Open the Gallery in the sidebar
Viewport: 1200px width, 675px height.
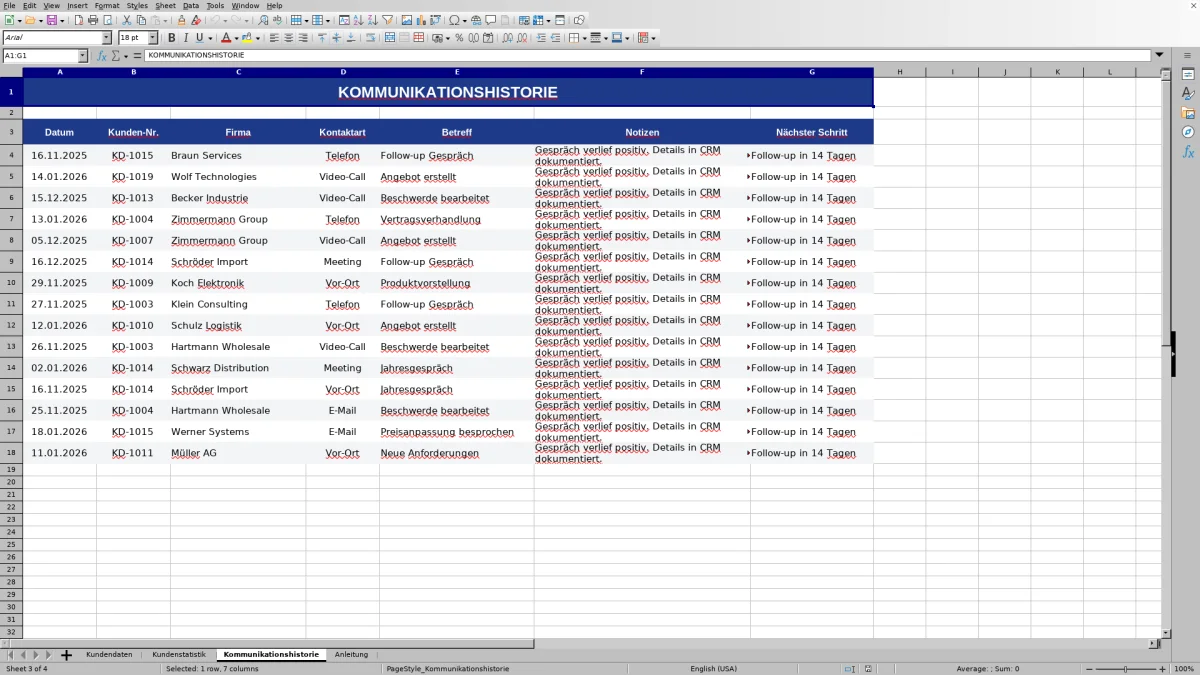tap(1187, 110)
